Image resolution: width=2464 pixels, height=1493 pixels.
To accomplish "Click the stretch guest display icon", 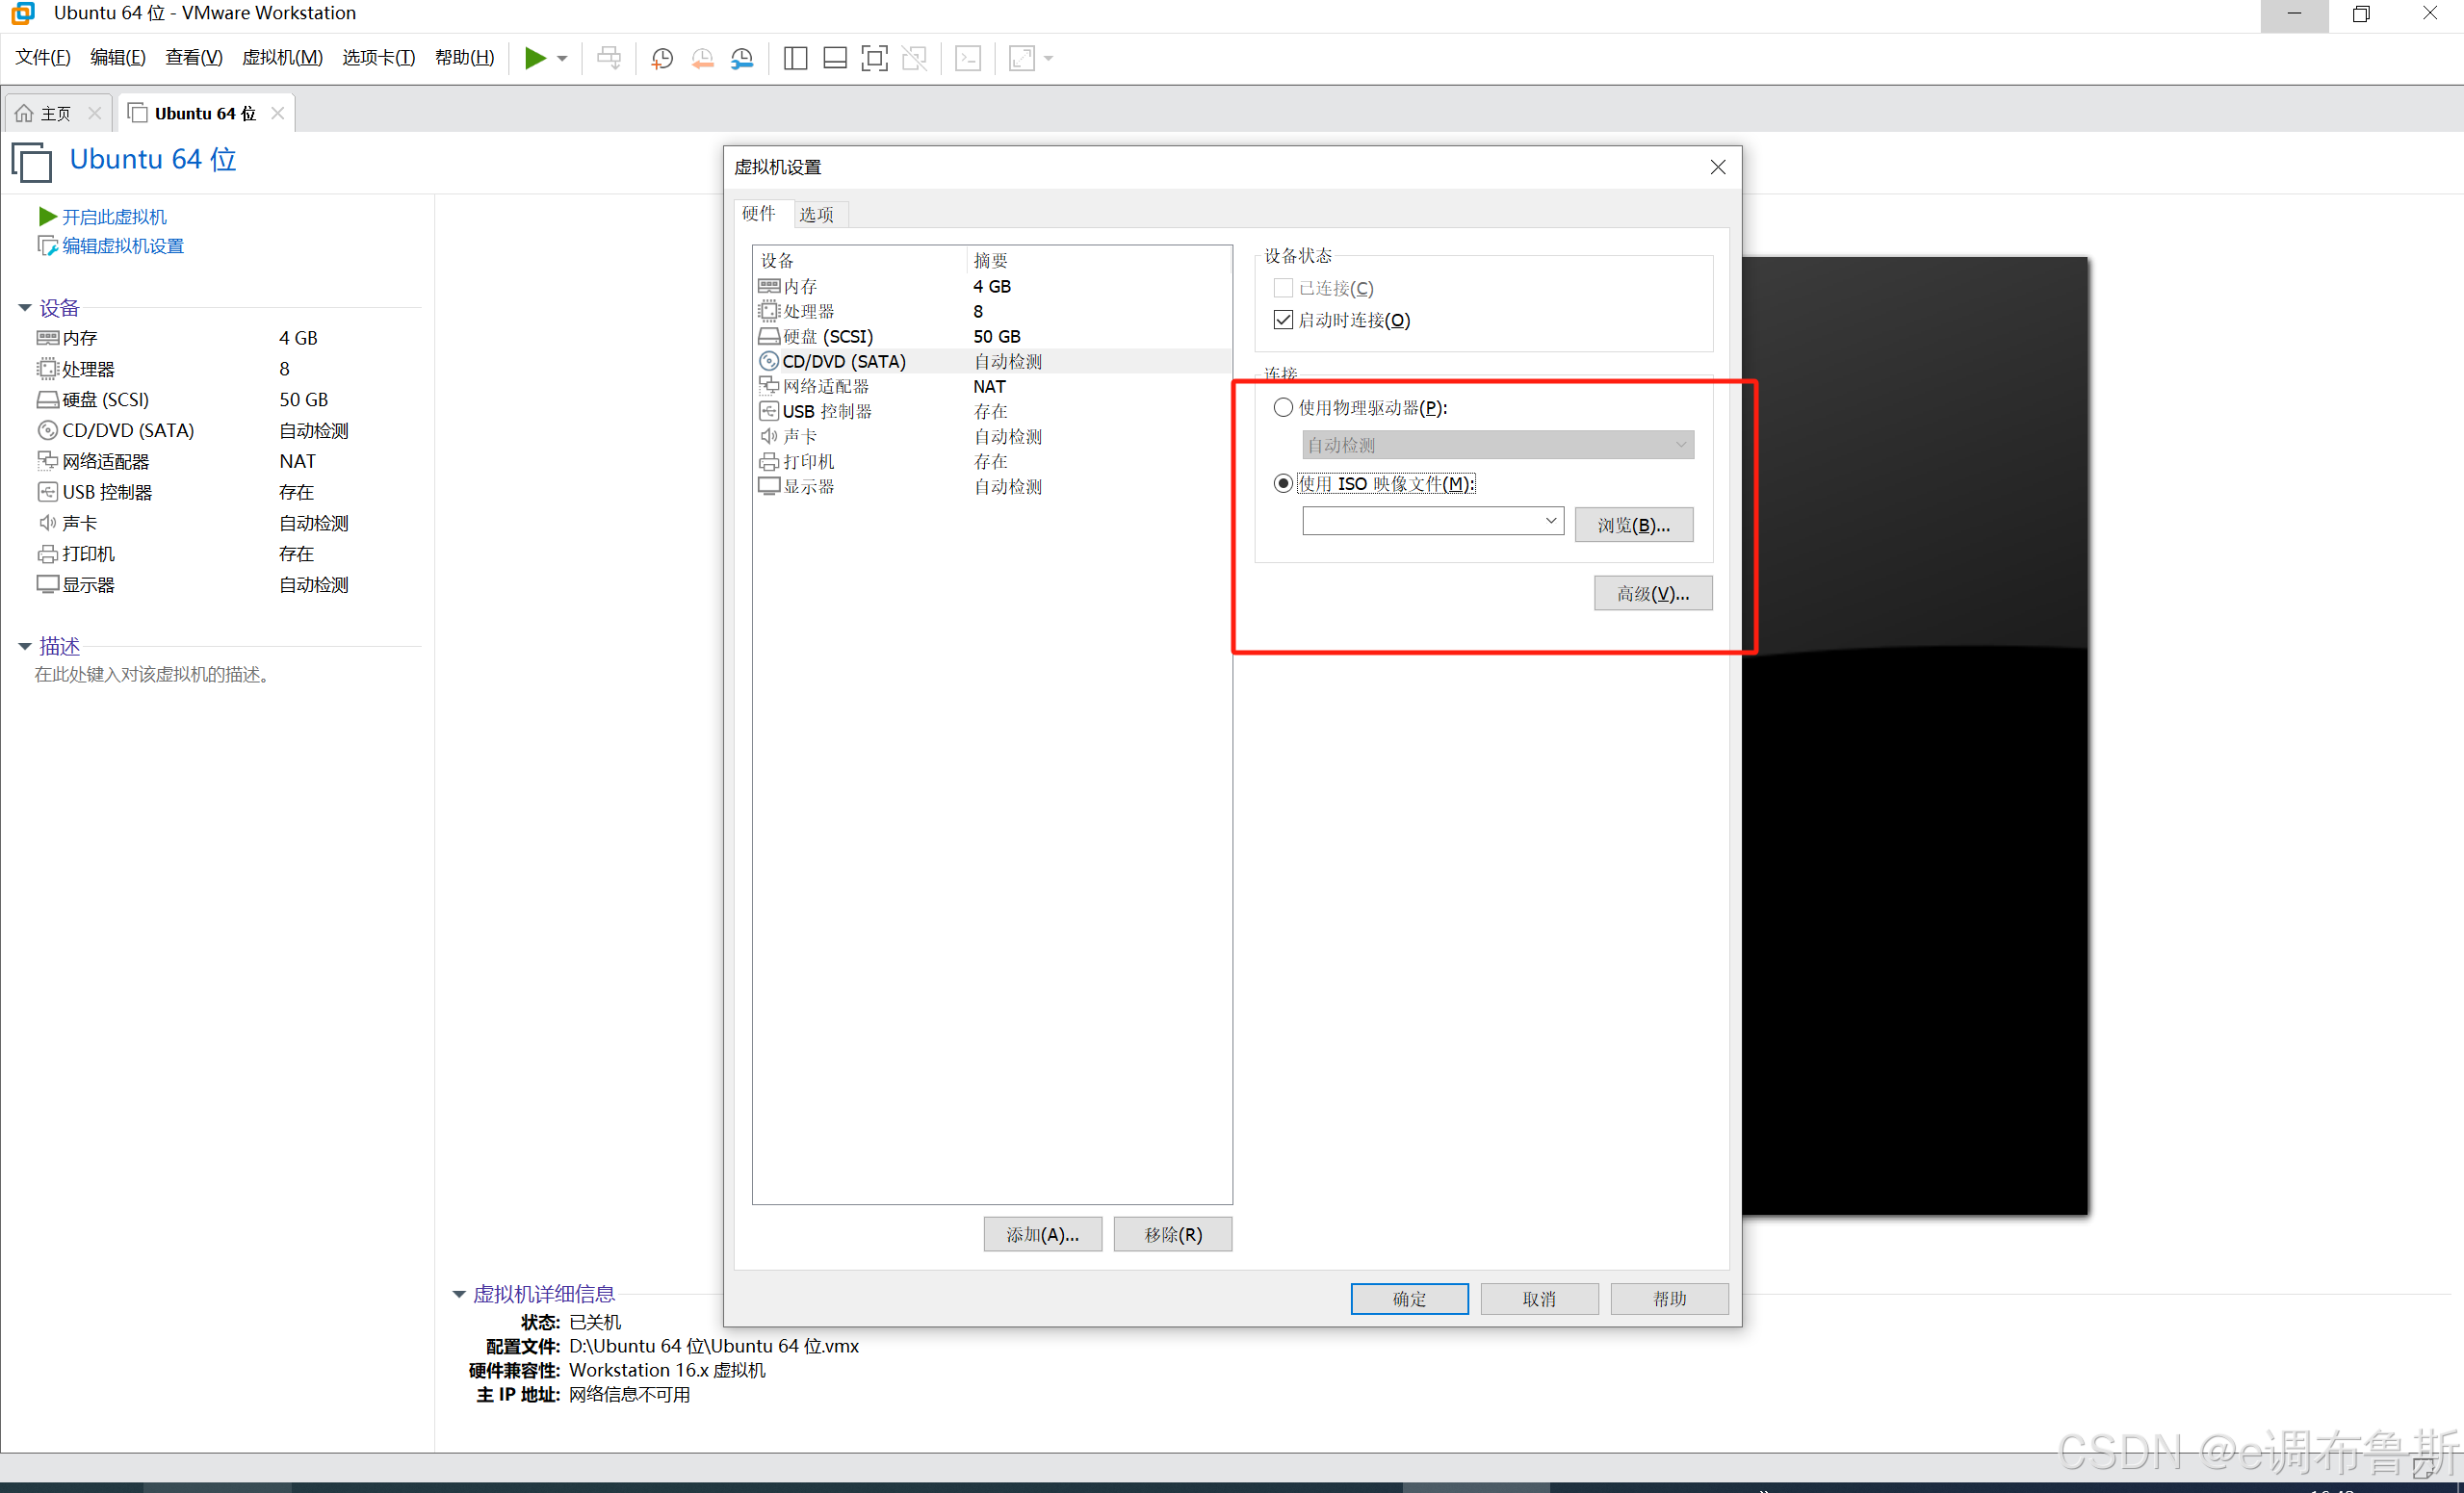I will point(1021,58).
